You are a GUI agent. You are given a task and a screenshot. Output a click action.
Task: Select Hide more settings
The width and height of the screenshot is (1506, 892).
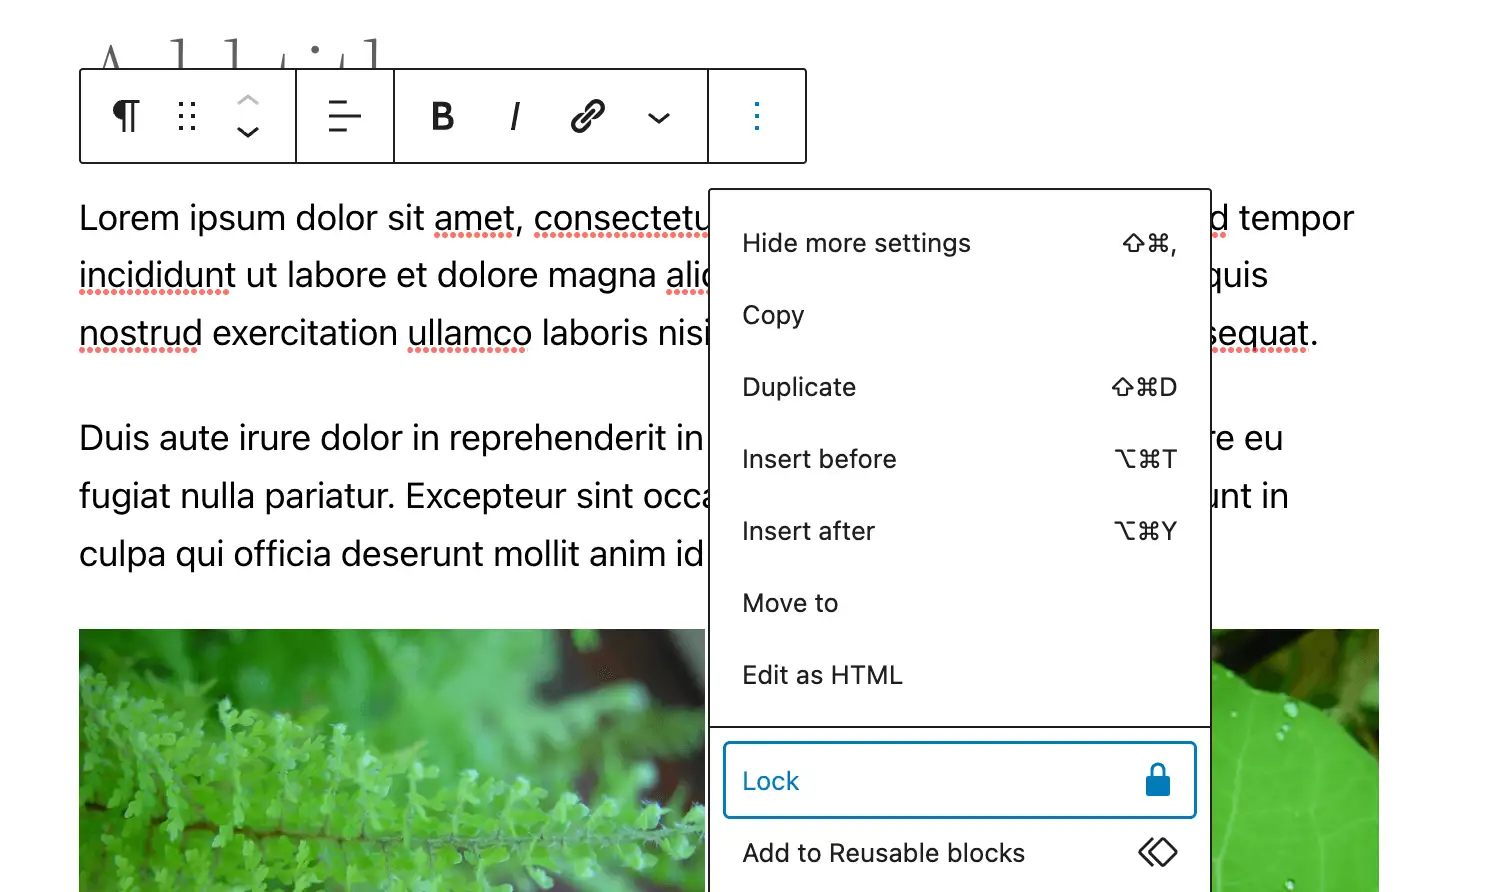pyautogui.click(x=959, y=243)
